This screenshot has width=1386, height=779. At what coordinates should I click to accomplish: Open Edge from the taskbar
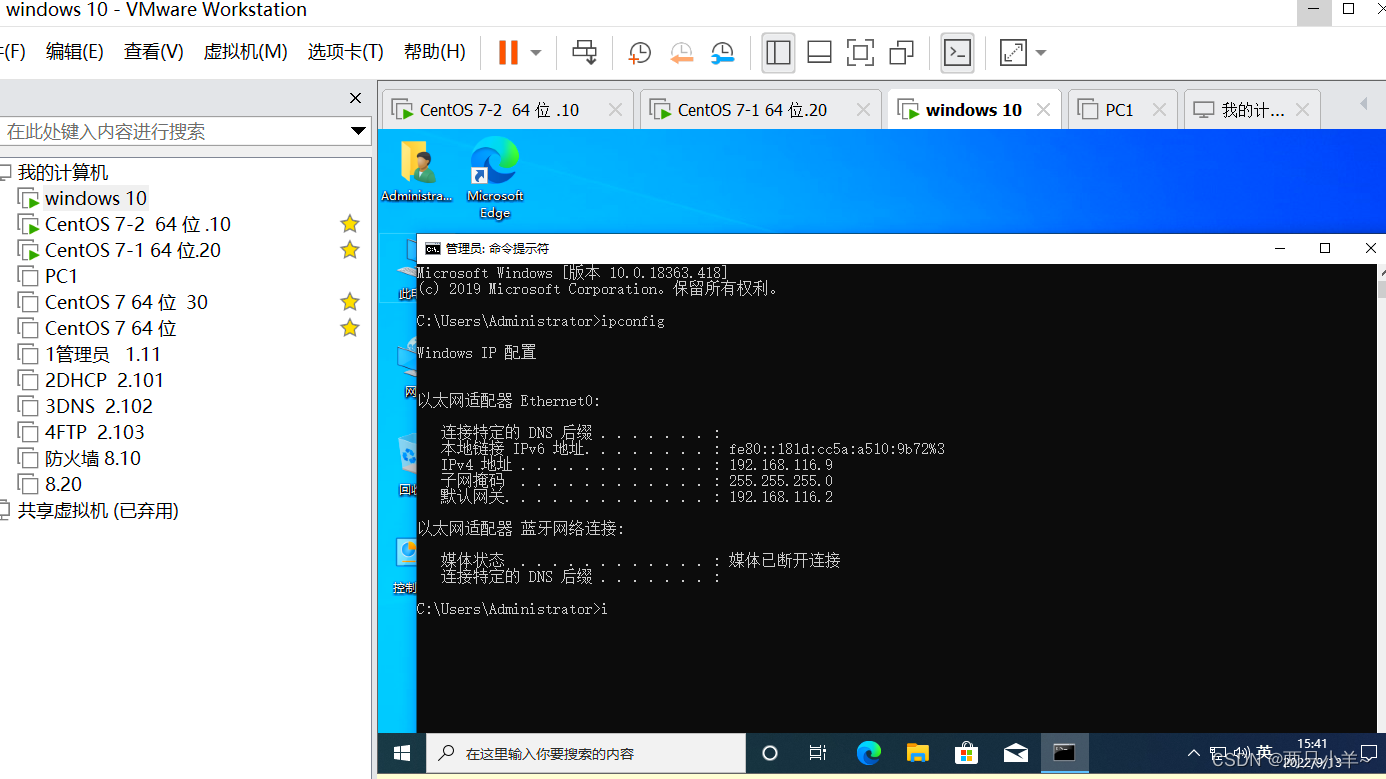click(x=868, y=753)
